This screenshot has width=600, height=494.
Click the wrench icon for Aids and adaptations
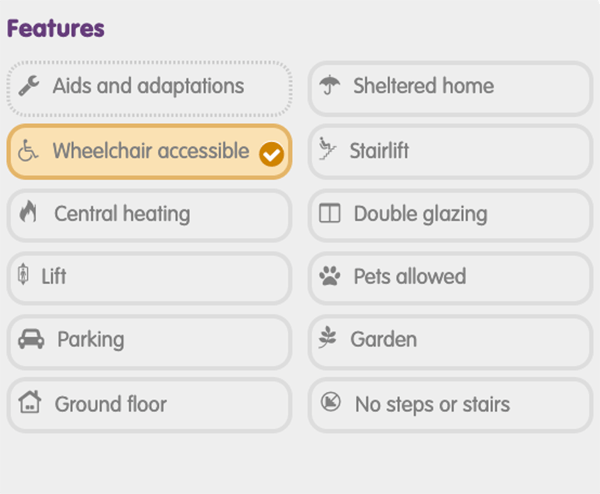click(x=29, y=85)
